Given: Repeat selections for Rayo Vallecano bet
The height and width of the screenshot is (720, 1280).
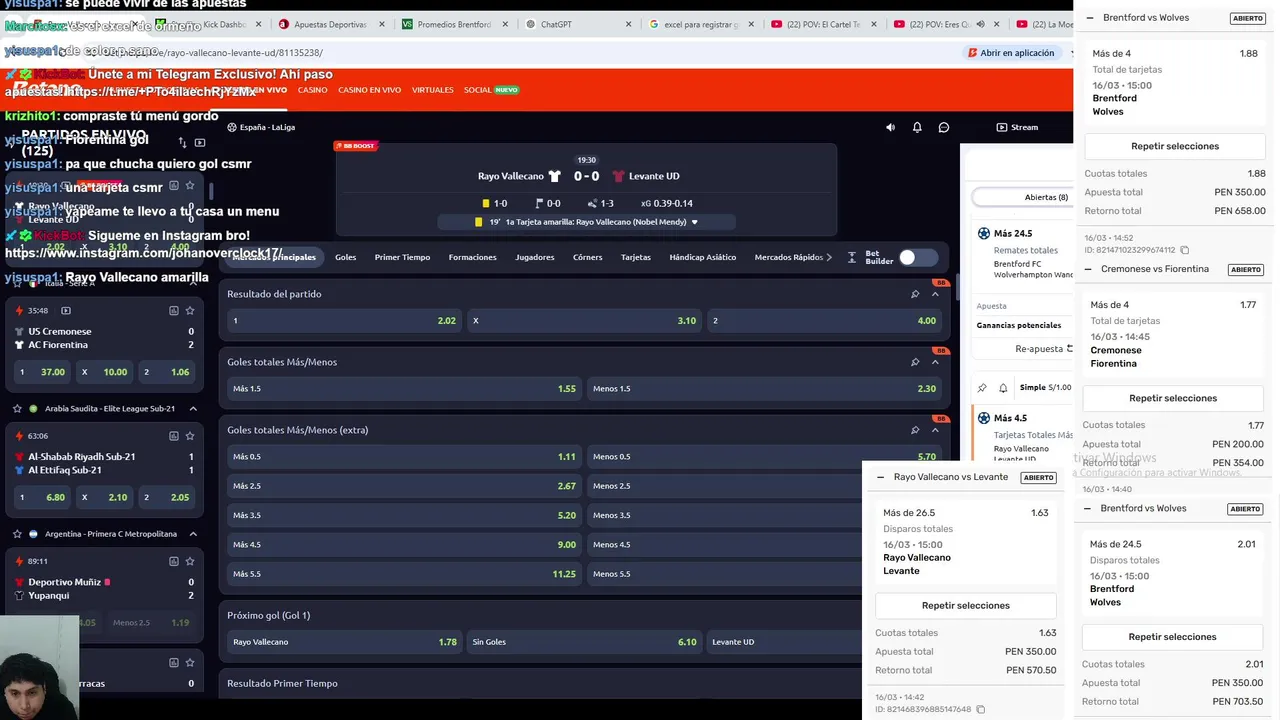Looking at the screenshot, I should pos(966,606).
